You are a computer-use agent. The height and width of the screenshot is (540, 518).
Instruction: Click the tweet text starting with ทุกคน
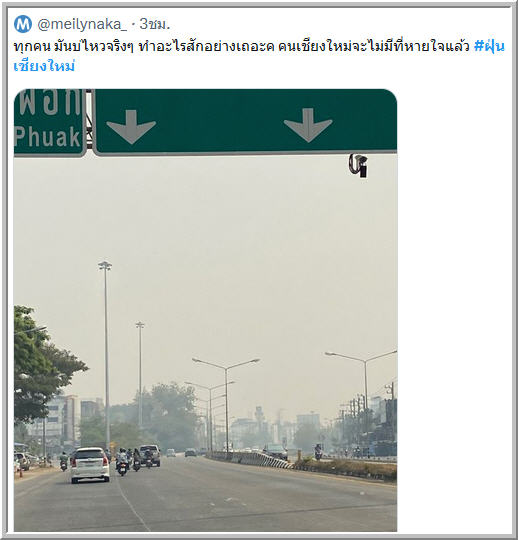pos(242,46)
